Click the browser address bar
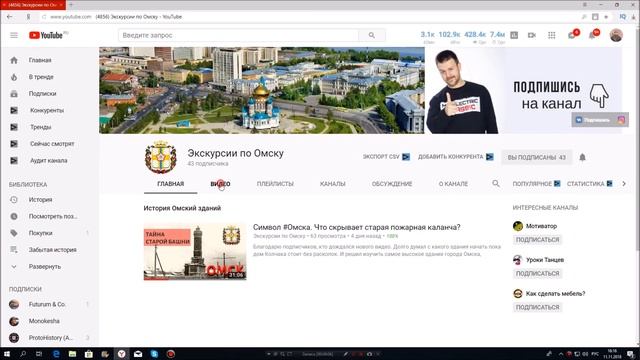The image size is (640, 360). [310, 17]
